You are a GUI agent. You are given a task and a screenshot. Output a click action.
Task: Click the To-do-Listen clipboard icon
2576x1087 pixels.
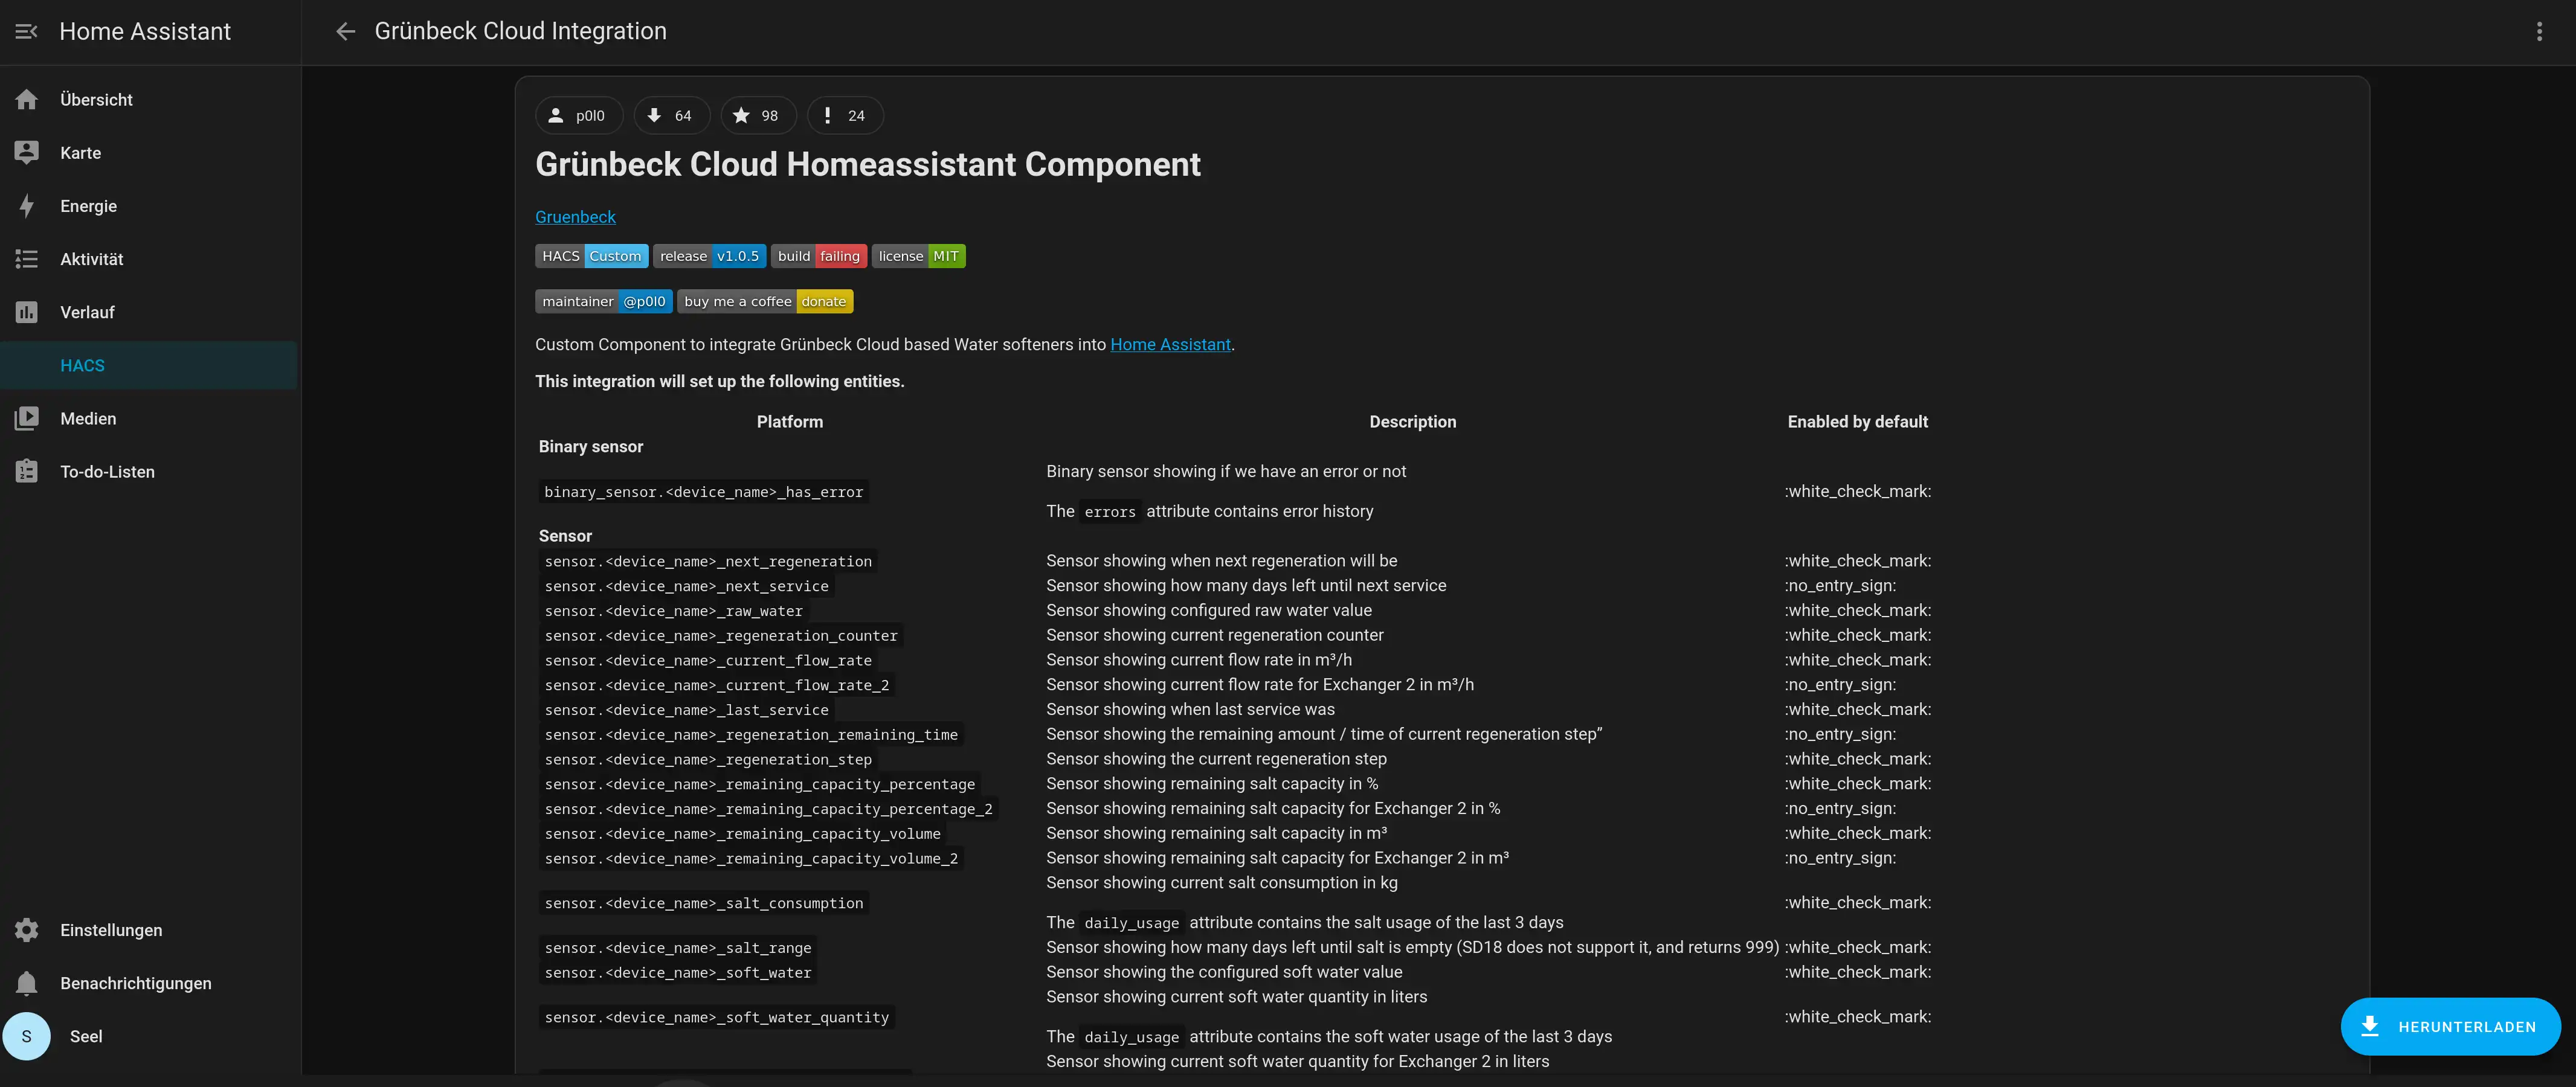27,472
